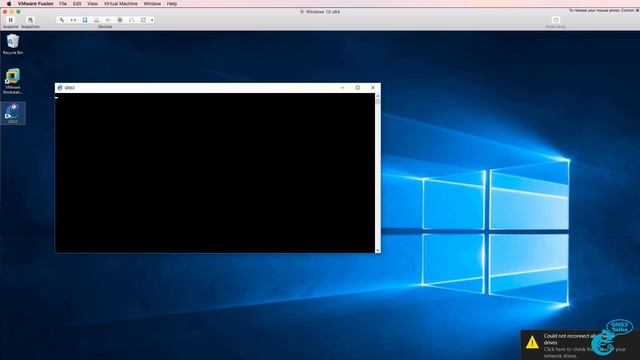The height and width of the screenshot is (360, 640).
Task: Open the wrench settings icon in Devices group
Action: click(x=62, y=20)
